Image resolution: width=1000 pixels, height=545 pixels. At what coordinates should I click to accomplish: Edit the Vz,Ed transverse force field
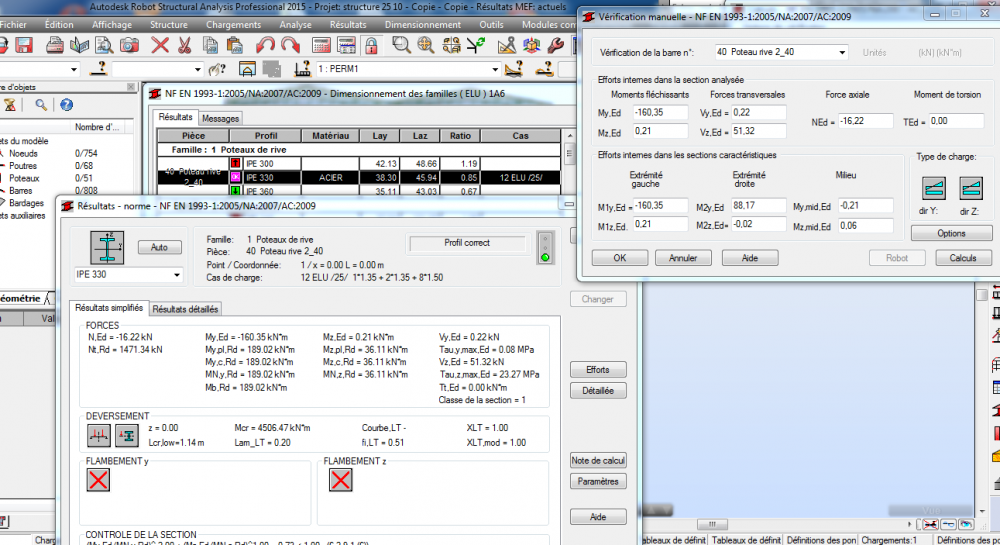click(x=758, y=131)
